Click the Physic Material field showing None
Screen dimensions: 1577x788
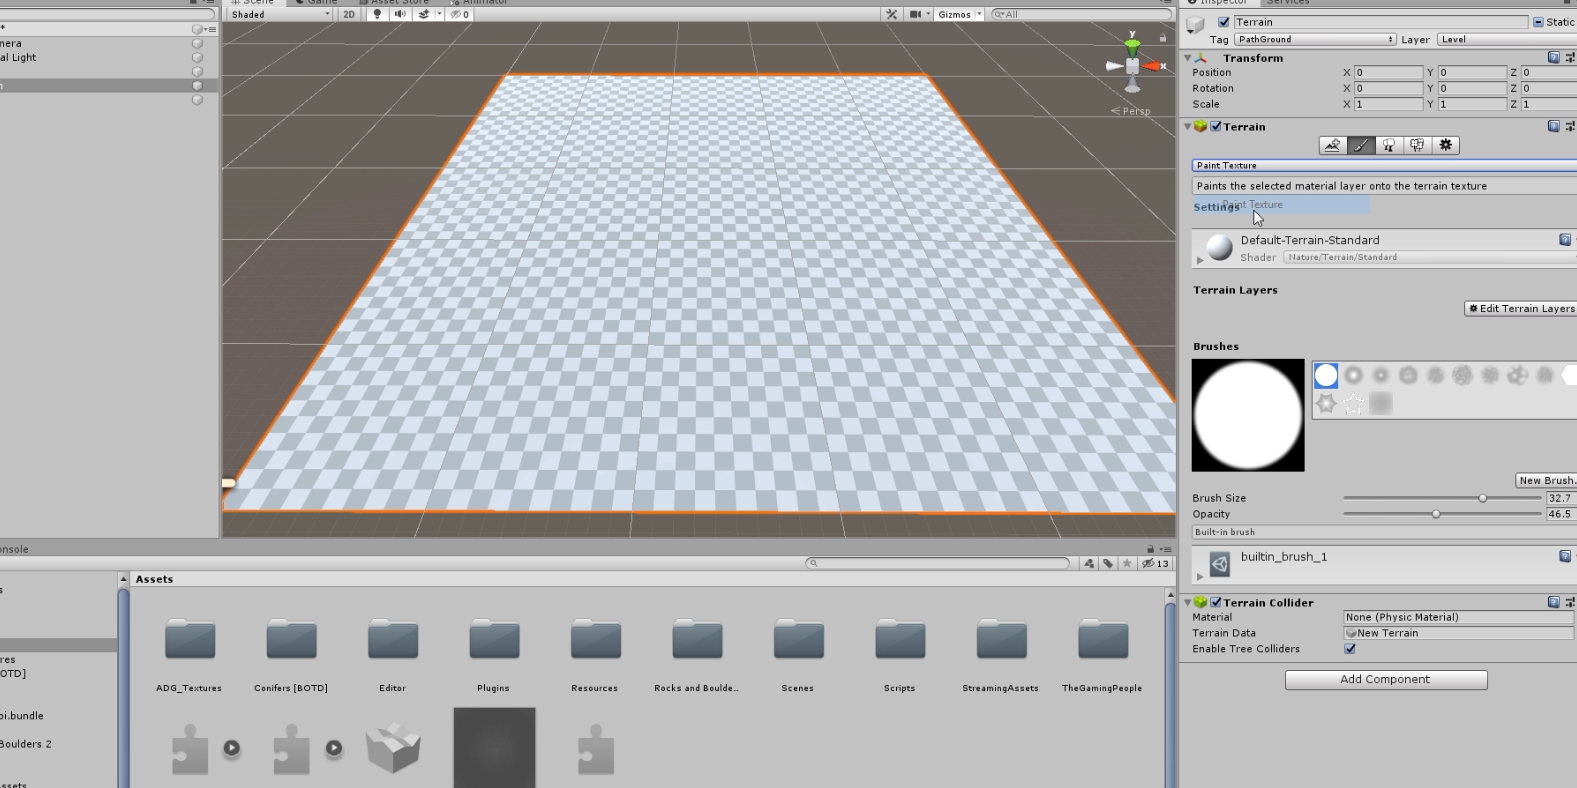point(1459,617)
